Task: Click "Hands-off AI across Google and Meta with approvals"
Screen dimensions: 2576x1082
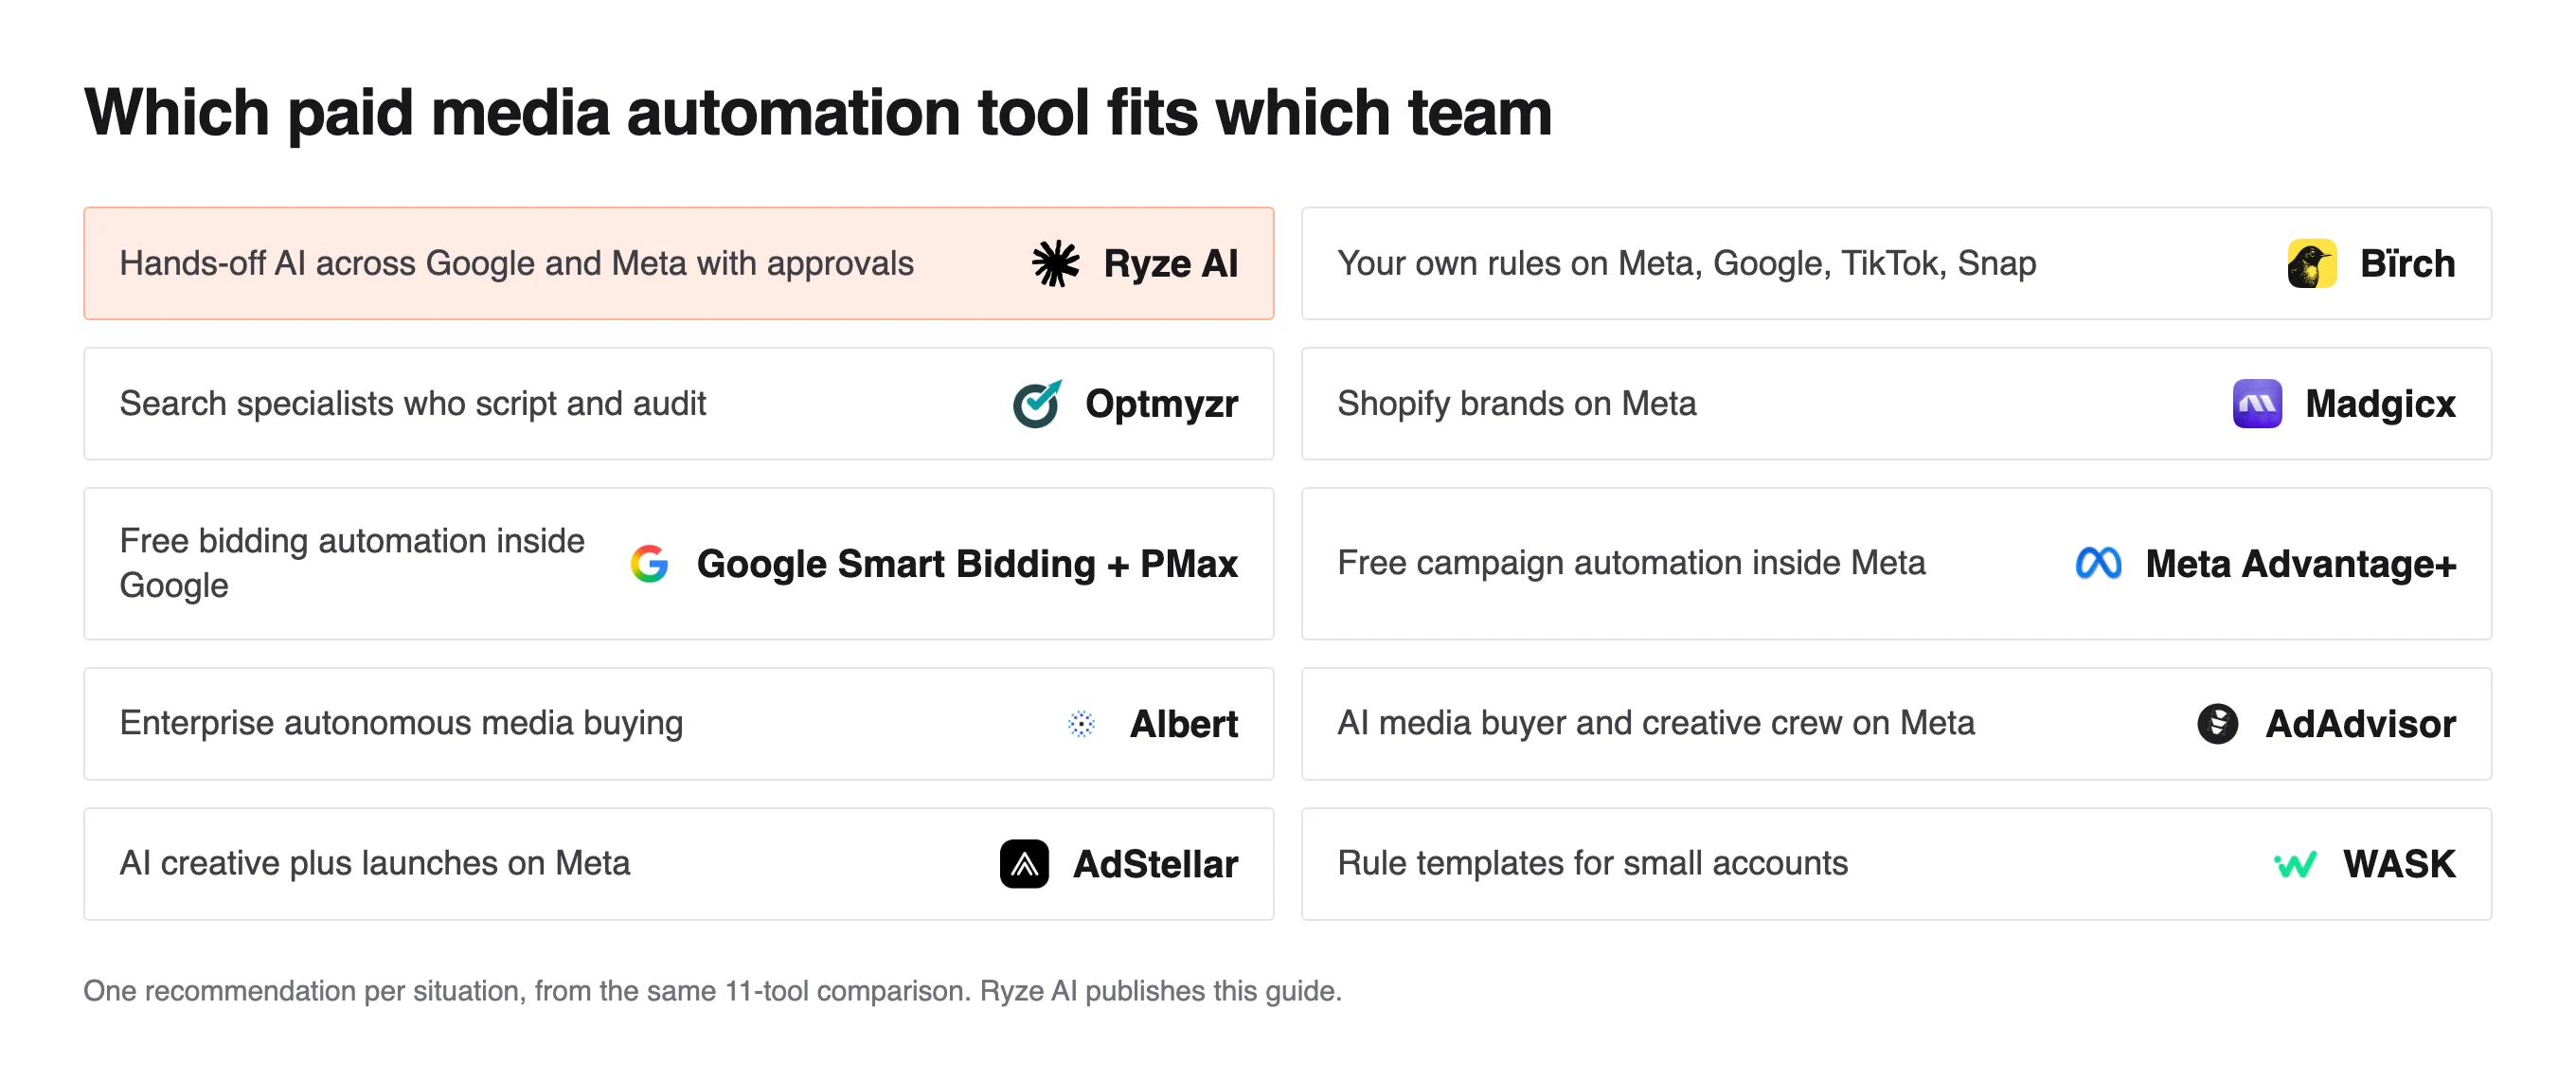Action: click(516, 264)
